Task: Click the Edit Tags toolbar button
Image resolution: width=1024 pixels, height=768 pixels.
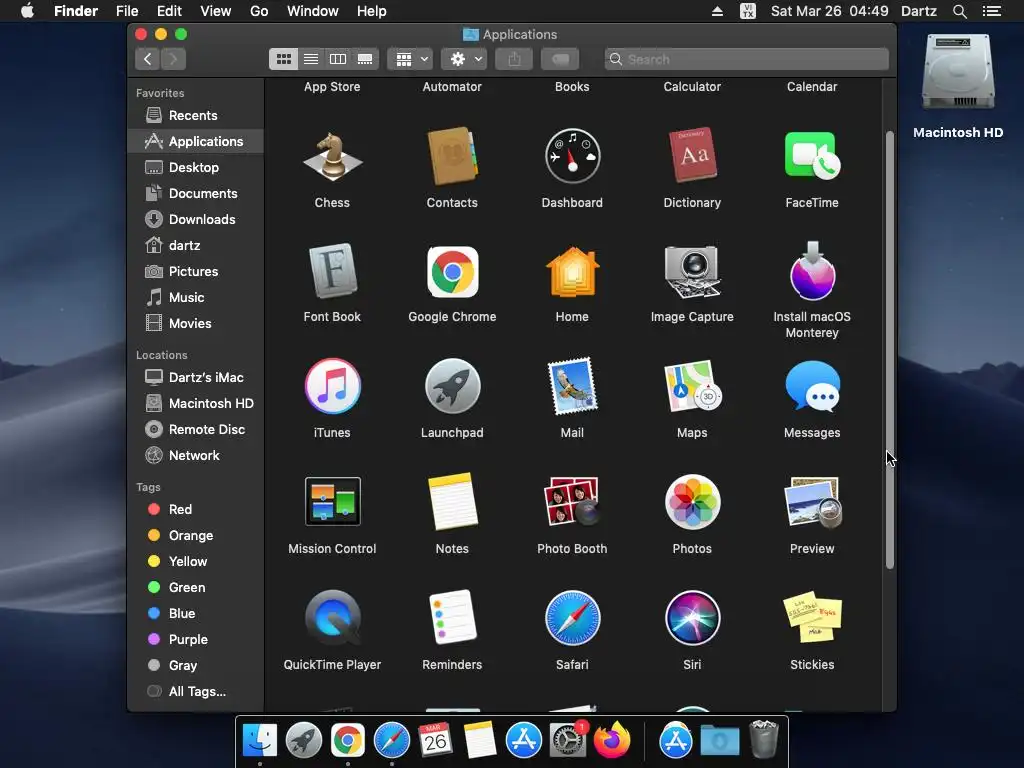Action: click(560, 59)
